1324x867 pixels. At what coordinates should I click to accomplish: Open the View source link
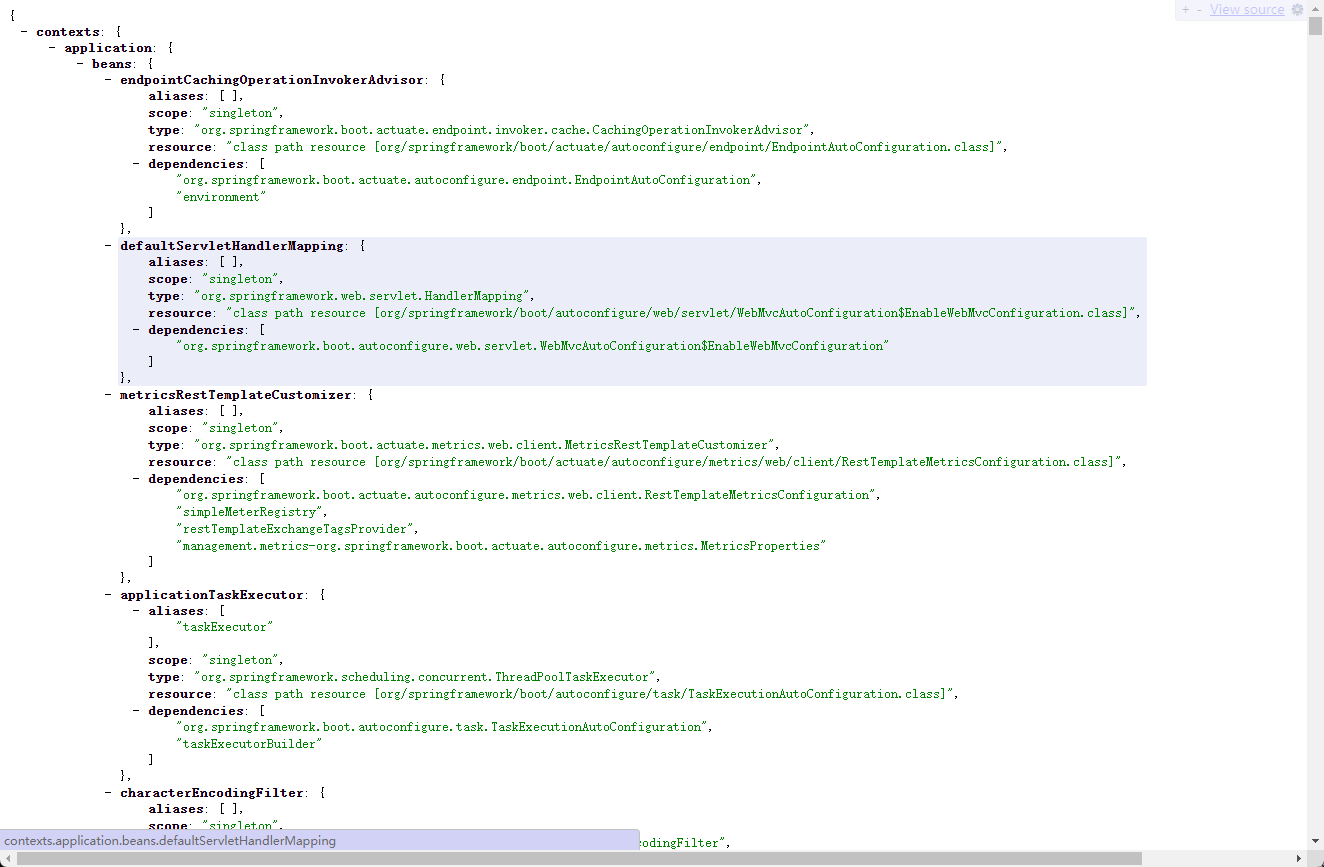[x=1247, y=10]
